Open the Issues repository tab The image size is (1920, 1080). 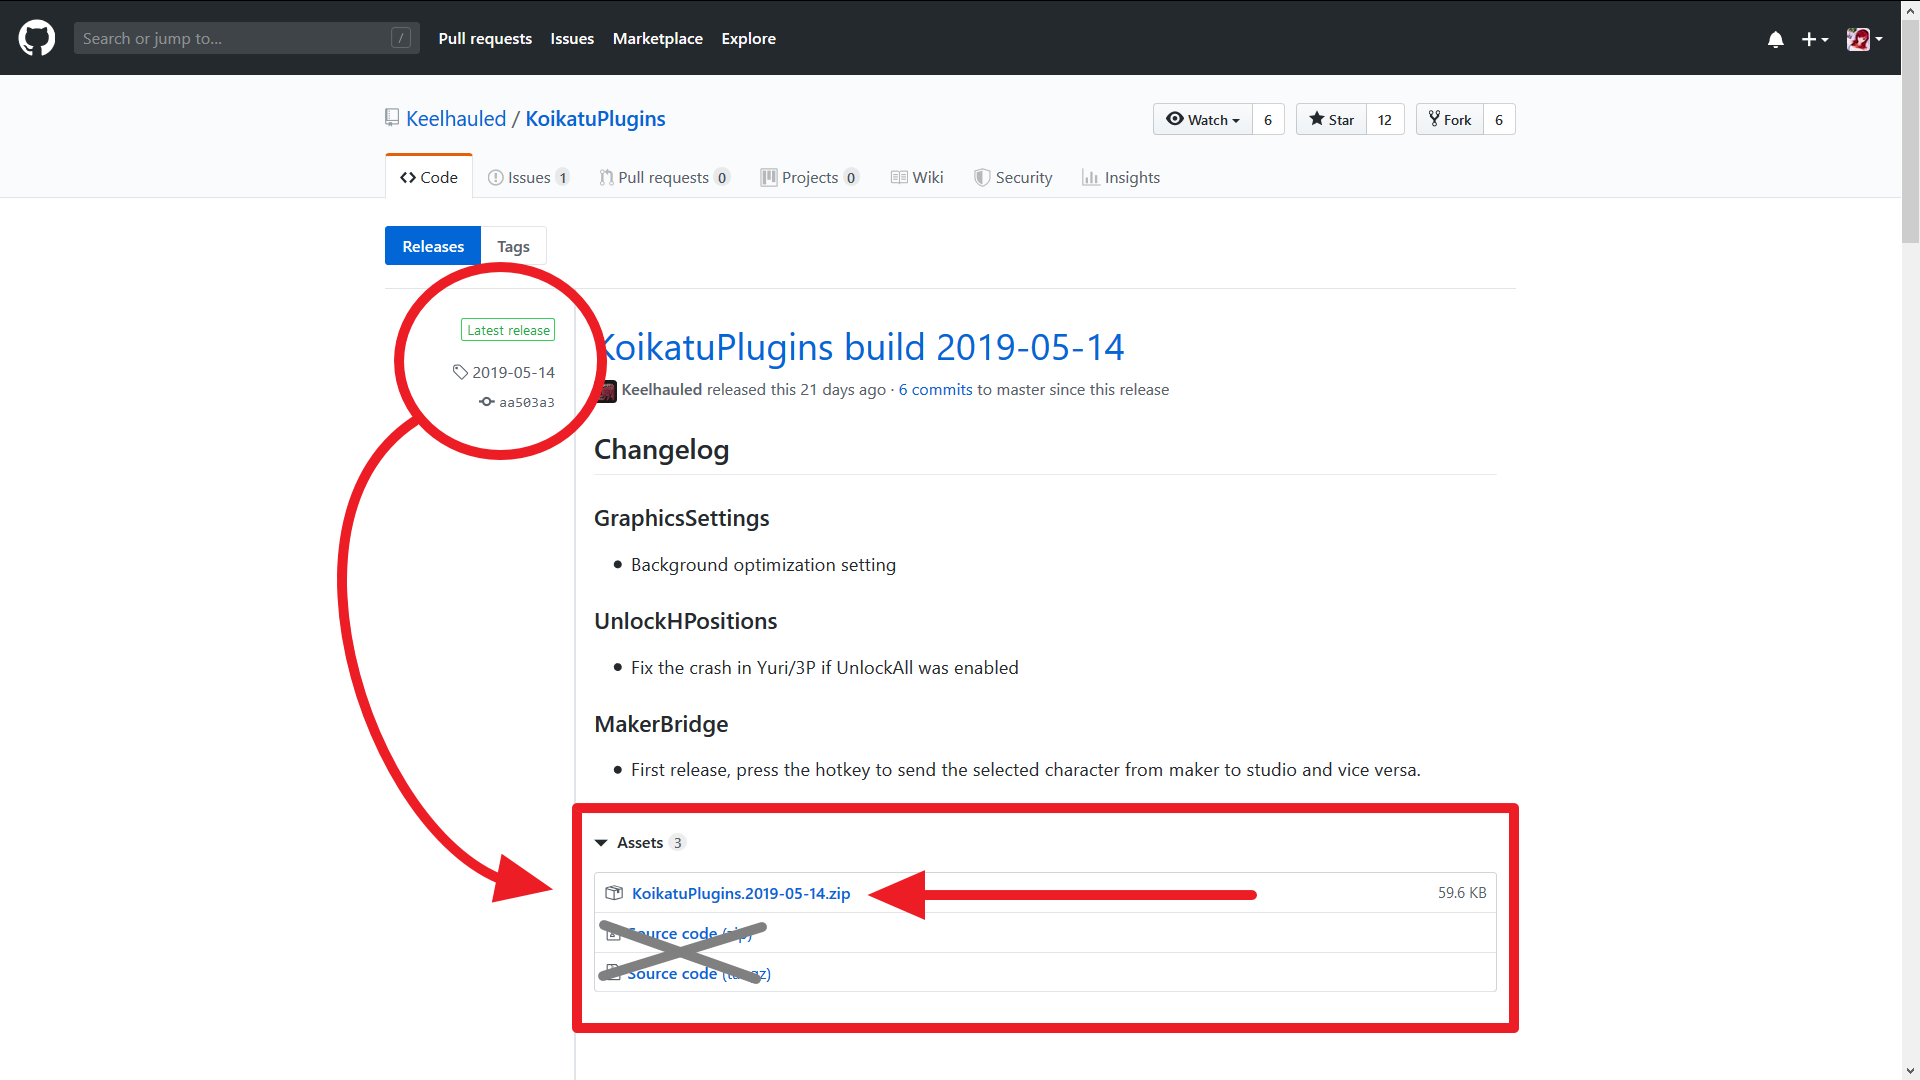528,177
